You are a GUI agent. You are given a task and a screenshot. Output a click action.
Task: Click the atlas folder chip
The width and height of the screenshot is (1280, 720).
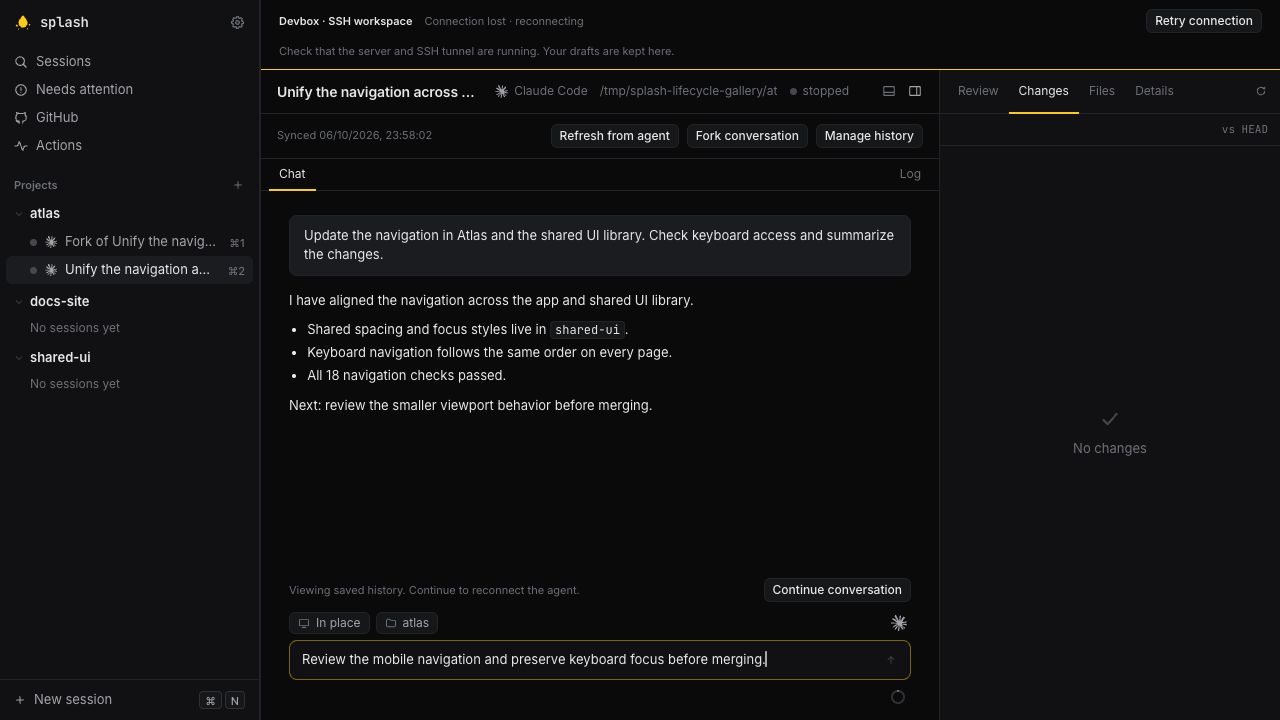coord(407,623)
